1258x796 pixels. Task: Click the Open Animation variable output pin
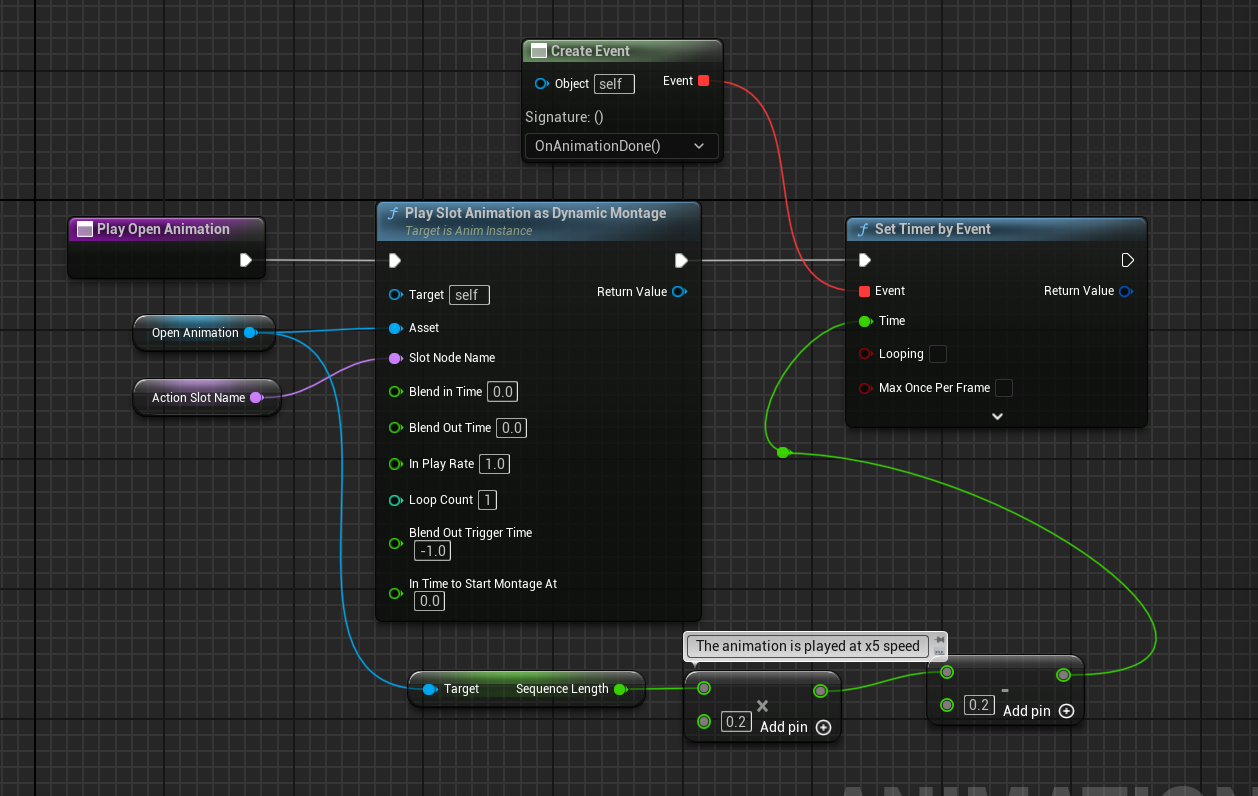pyautogui.click(x=250, y=333)
